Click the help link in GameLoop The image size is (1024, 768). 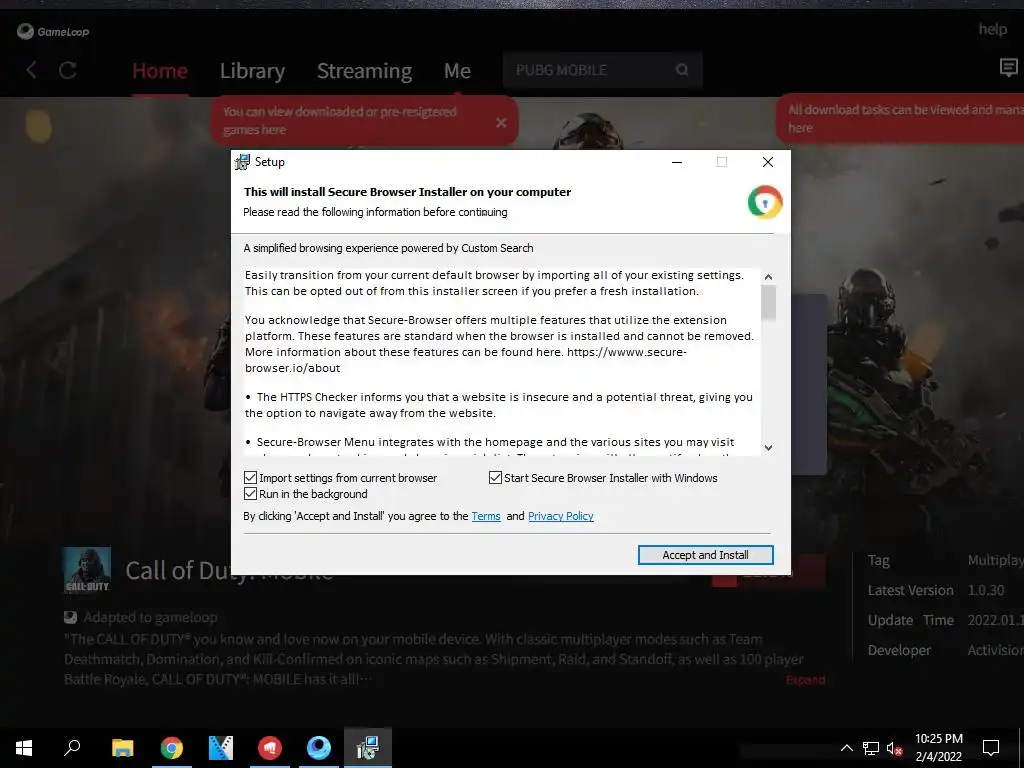[x=993, y=29]
